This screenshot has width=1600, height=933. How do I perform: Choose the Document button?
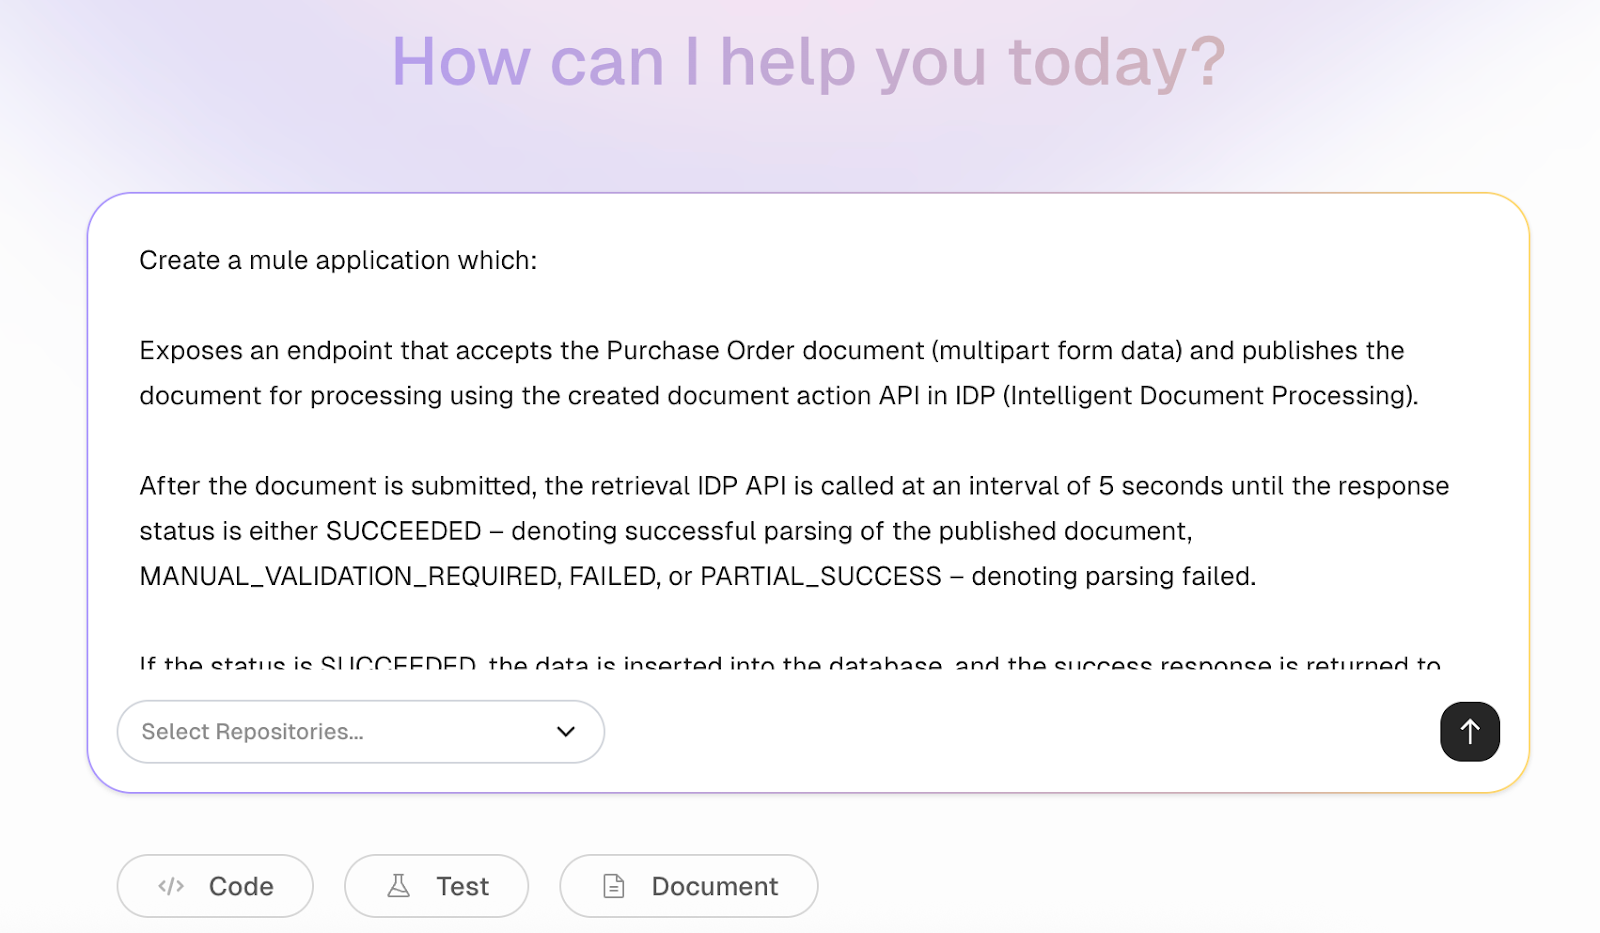coord(688,886)
